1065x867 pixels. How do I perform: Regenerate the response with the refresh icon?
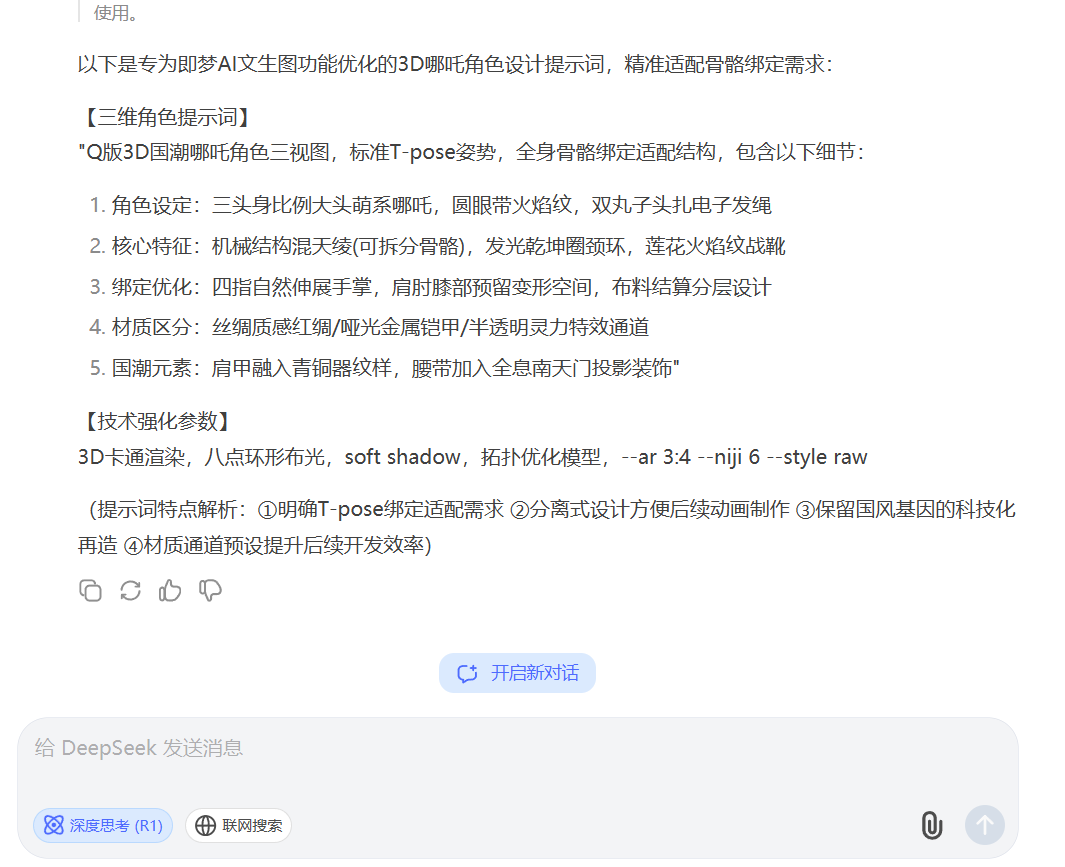(130, 590)
